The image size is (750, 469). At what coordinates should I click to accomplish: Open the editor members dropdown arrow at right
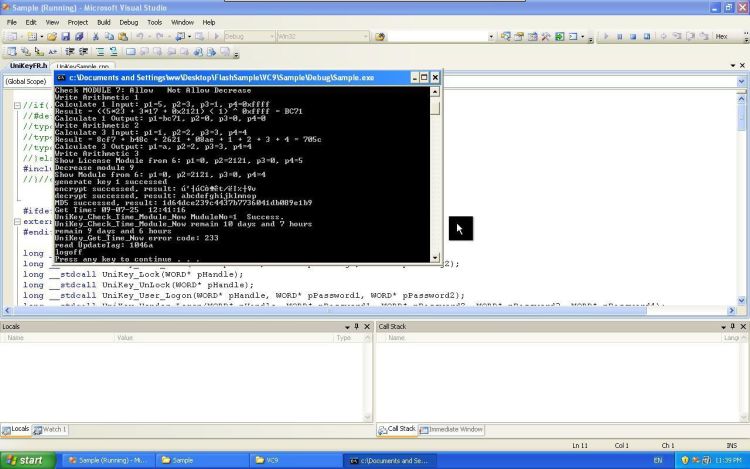[741, 82]
